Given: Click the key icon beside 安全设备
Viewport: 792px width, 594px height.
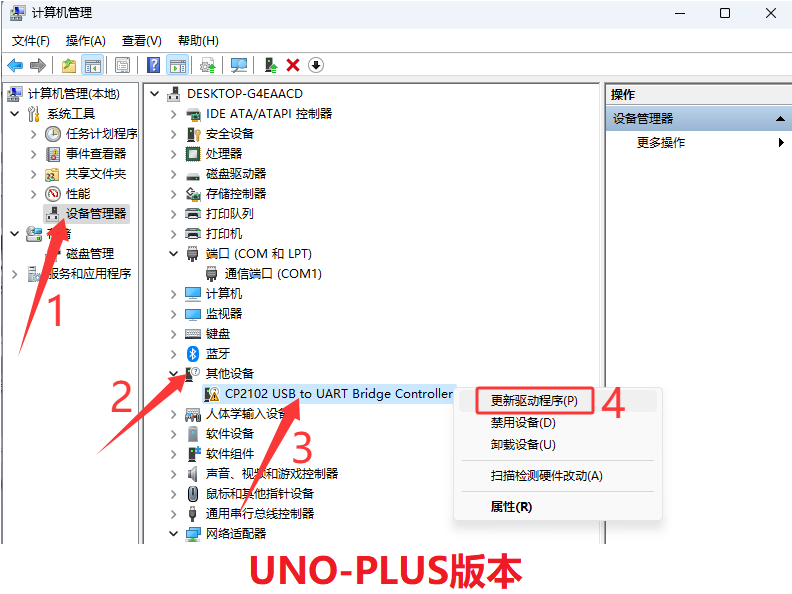Looking at the screenshot, I should [193, 134].
